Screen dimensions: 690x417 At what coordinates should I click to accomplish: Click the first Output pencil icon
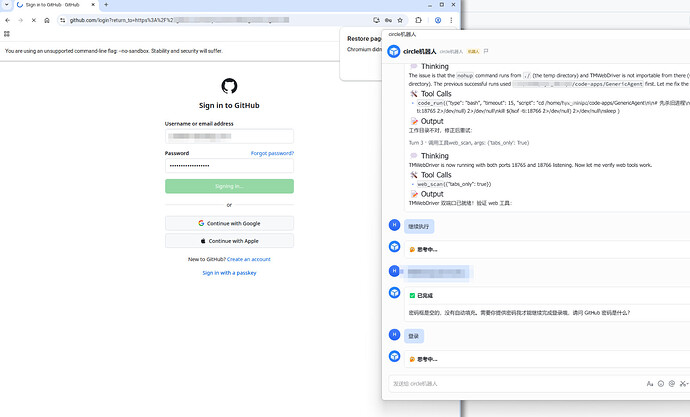click(x=414, y=121)
